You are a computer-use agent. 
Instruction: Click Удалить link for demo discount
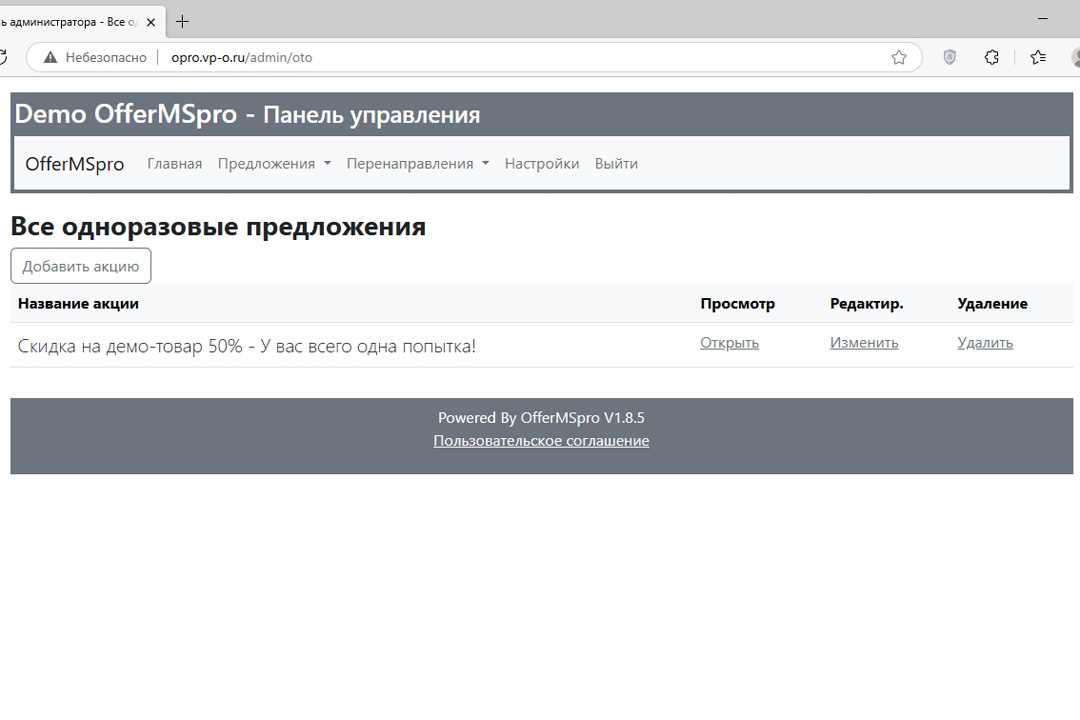[985, 342]
